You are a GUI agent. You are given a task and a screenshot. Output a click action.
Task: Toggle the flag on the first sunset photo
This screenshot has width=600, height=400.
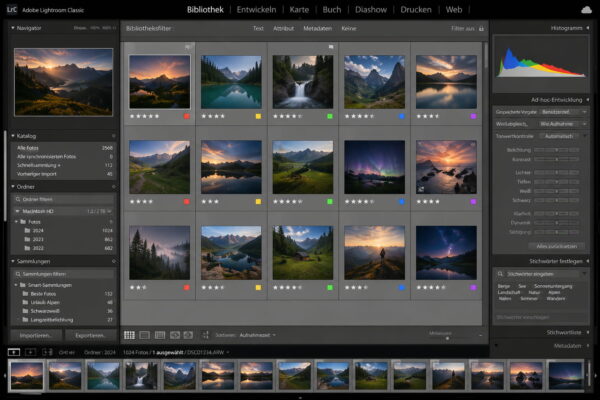188,47
